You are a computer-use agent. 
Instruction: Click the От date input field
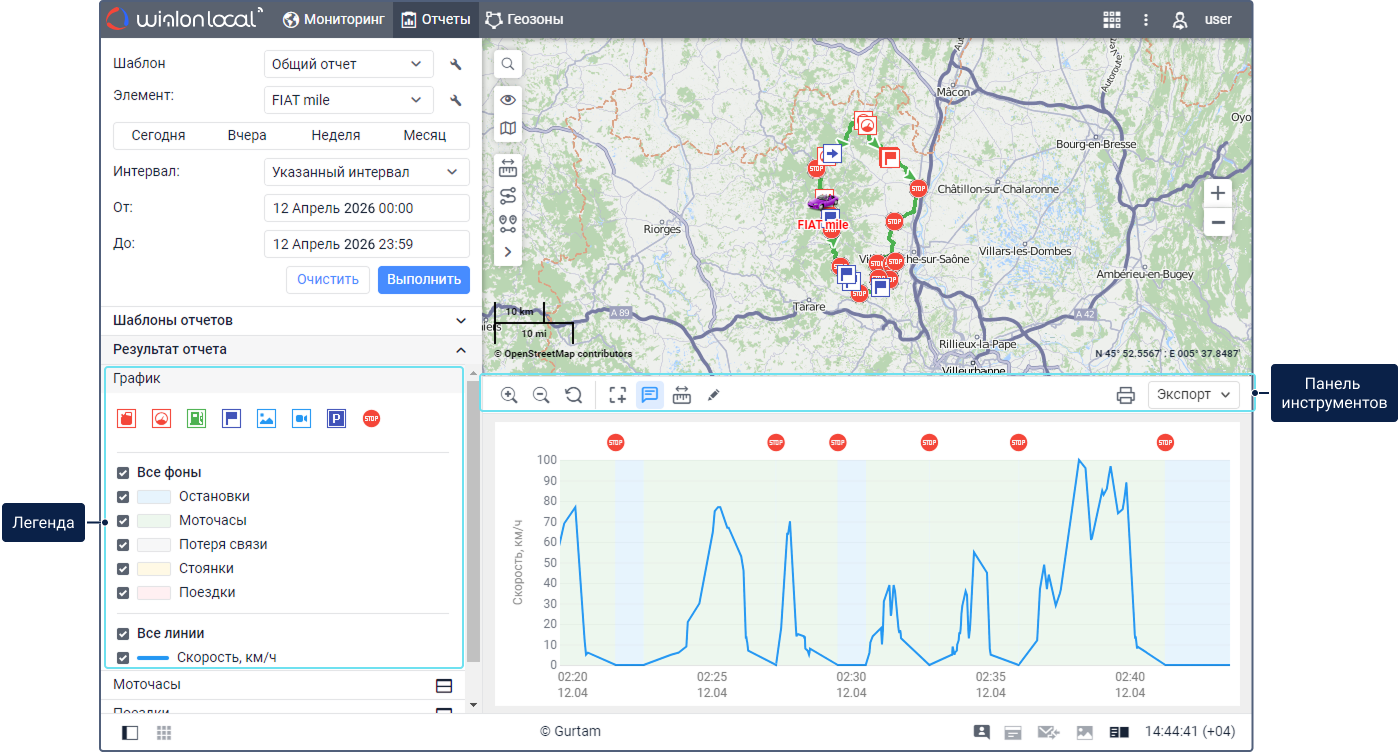pyautogui.click(x=366, y=208)
